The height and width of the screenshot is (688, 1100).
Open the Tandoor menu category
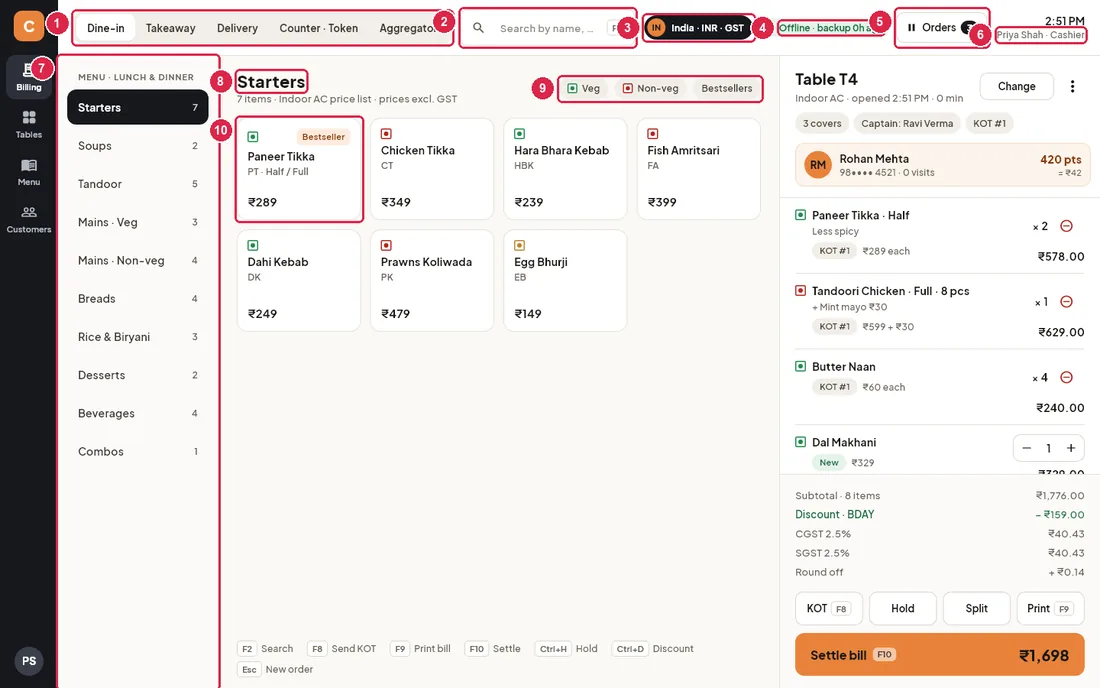[138, 184]
